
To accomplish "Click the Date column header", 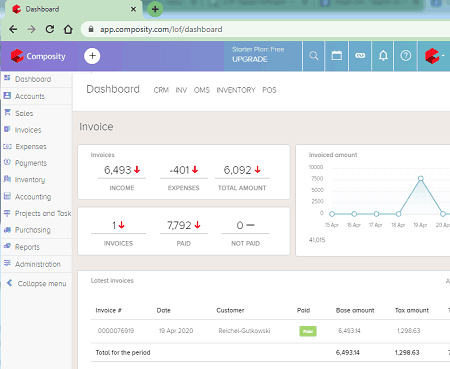I will click(164, 310).
